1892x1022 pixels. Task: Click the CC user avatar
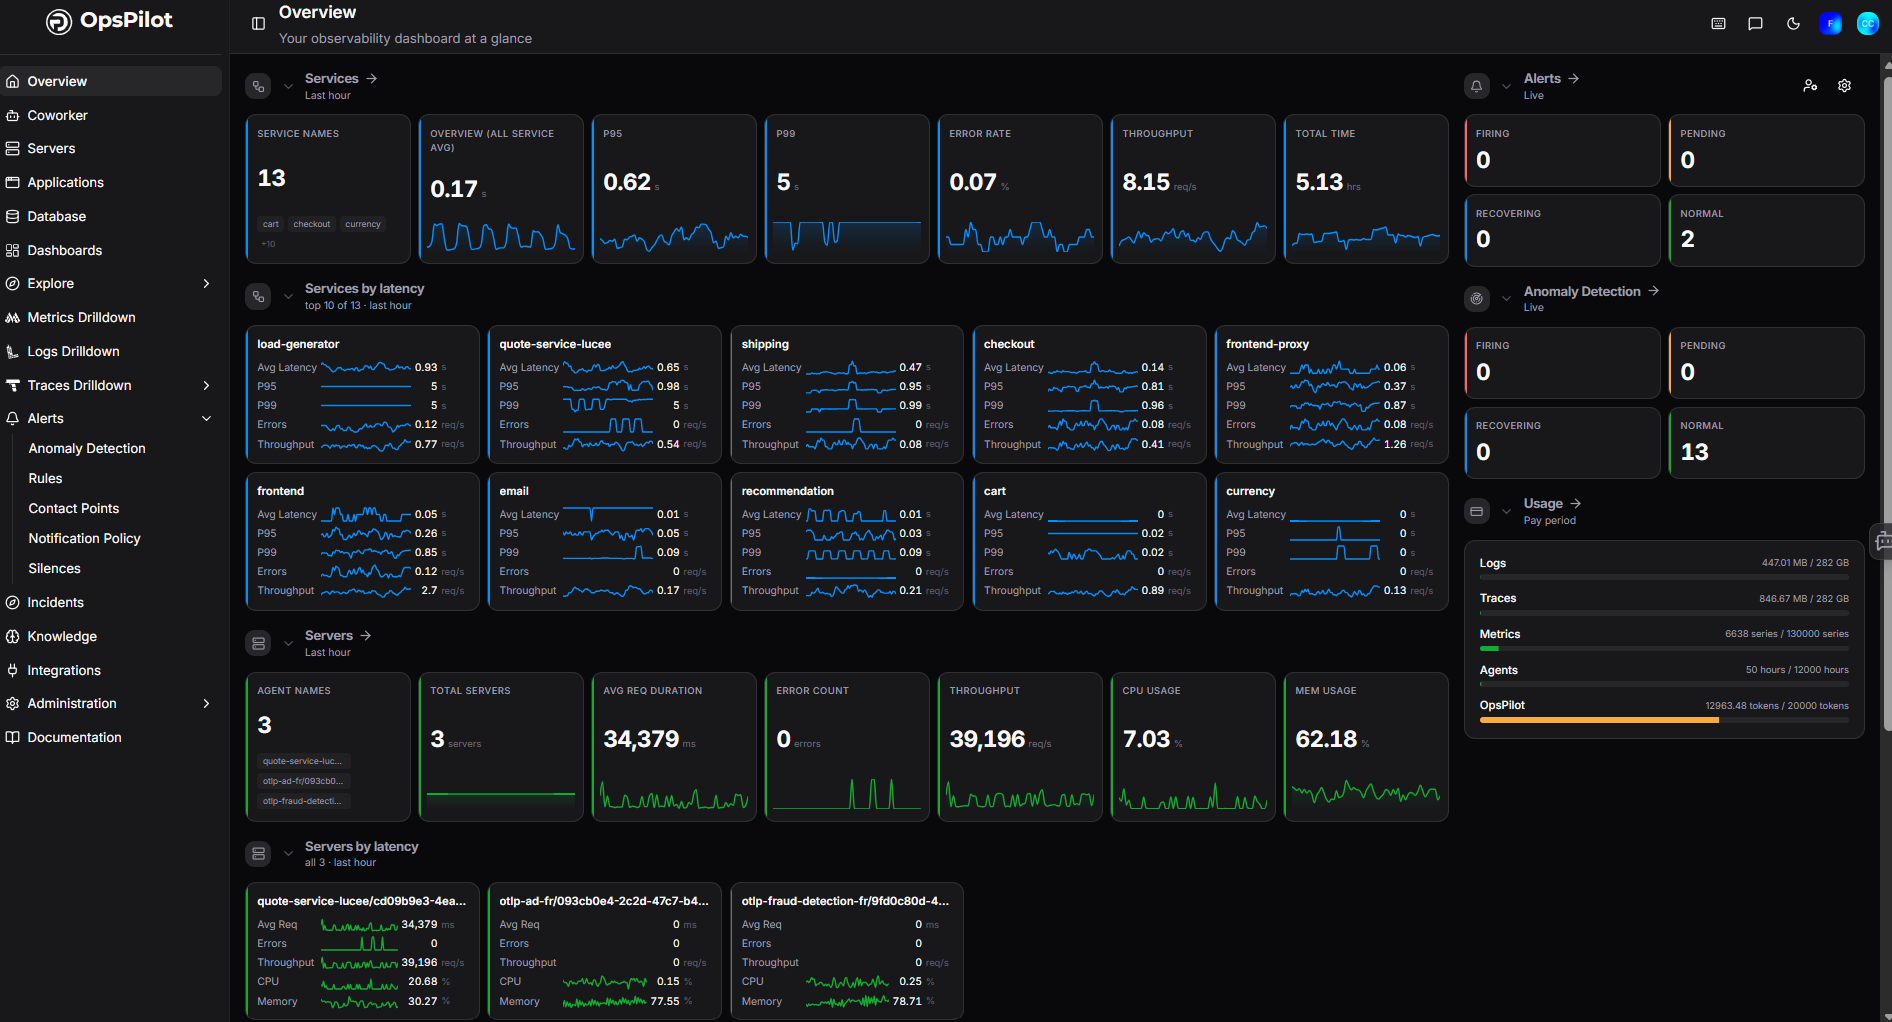pyautogui.click(x=1867, y=24)
